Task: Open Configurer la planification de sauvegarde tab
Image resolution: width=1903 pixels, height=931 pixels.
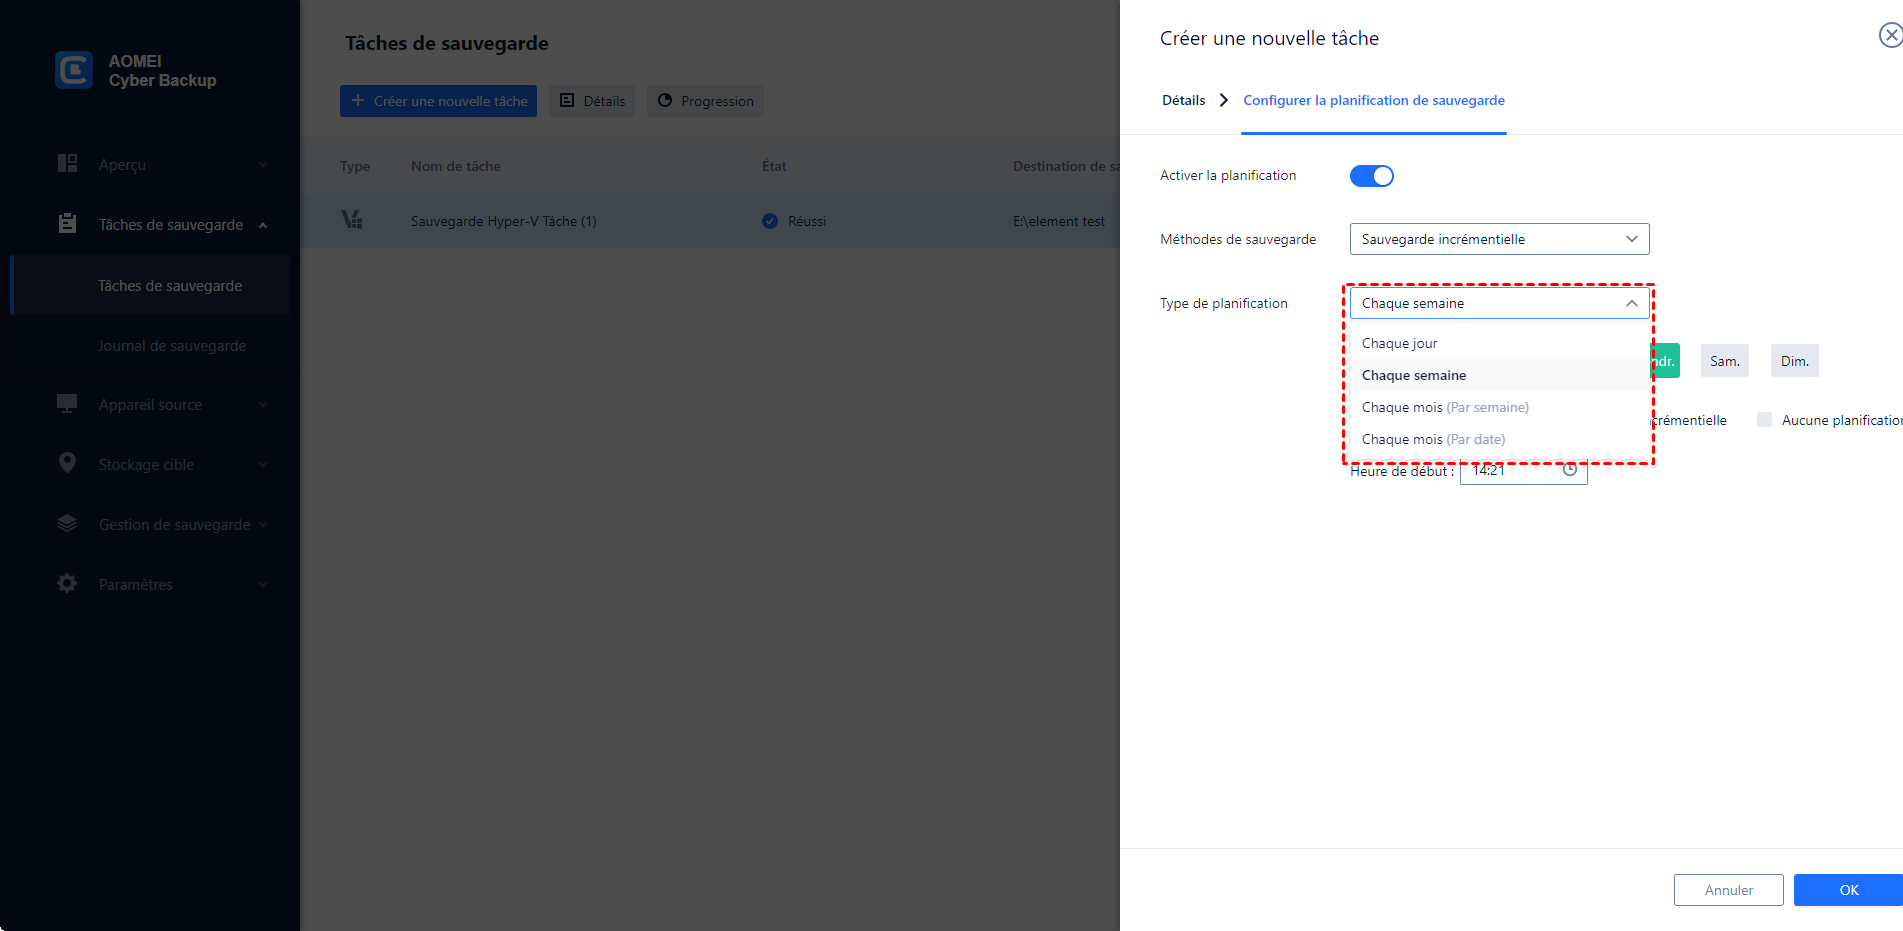Action: coord(1373,100)
